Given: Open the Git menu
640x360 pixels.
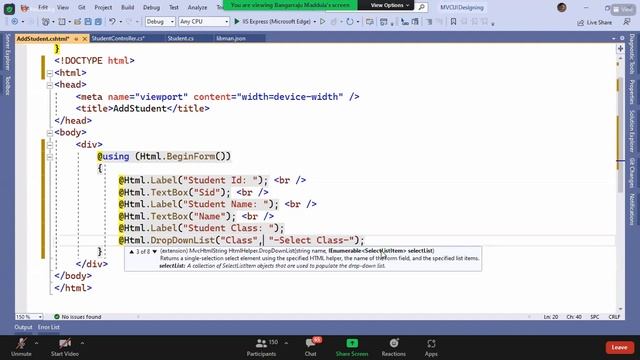Looking at the screenshot, I should pyautogui.click(x=82, y=7).
